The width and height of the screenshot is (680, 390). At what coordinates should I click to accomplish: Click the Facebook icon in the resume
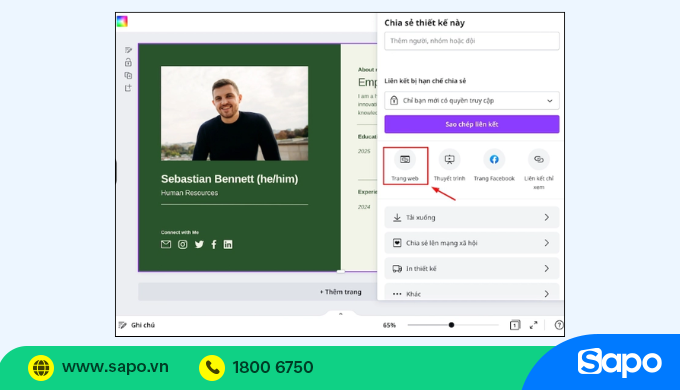coord(214,245)
